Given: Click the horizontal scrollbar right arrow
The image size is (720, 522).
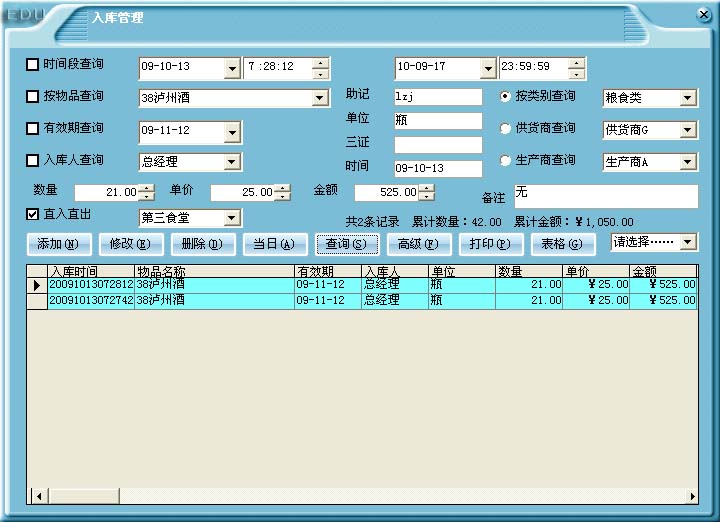Looking at the screenshot, I should tap(692, 496).
